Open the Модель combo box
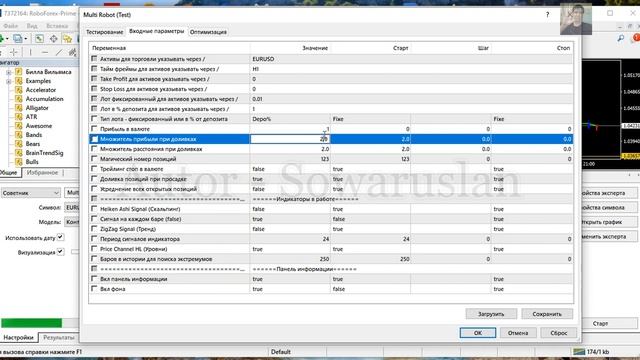The image size is (640, 360). point(72,222)
